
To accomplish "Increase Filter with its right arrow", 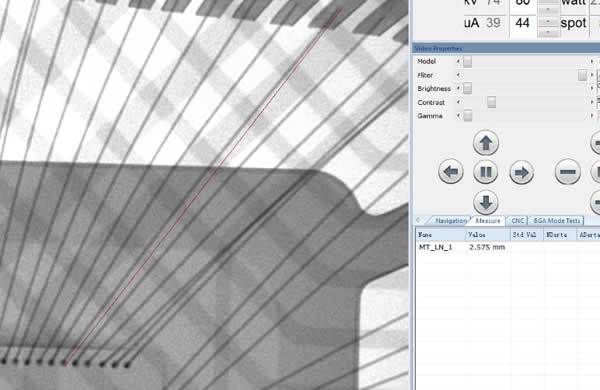I will (x=592, y=75).
